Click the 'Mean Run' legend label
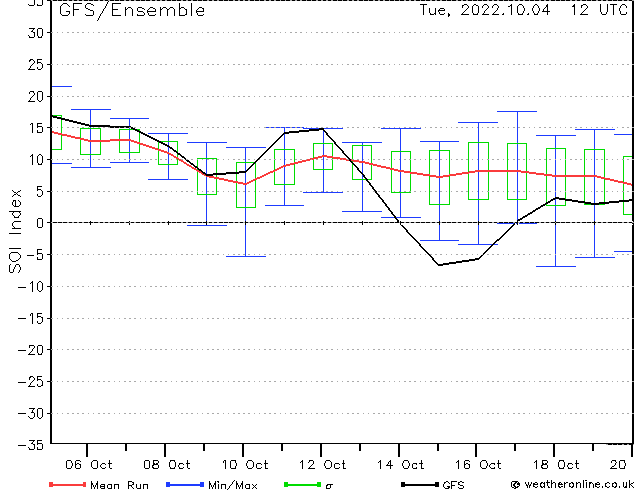Image resolution: width=634 pixels, height=490 pixels. click(x=119, y=485)
